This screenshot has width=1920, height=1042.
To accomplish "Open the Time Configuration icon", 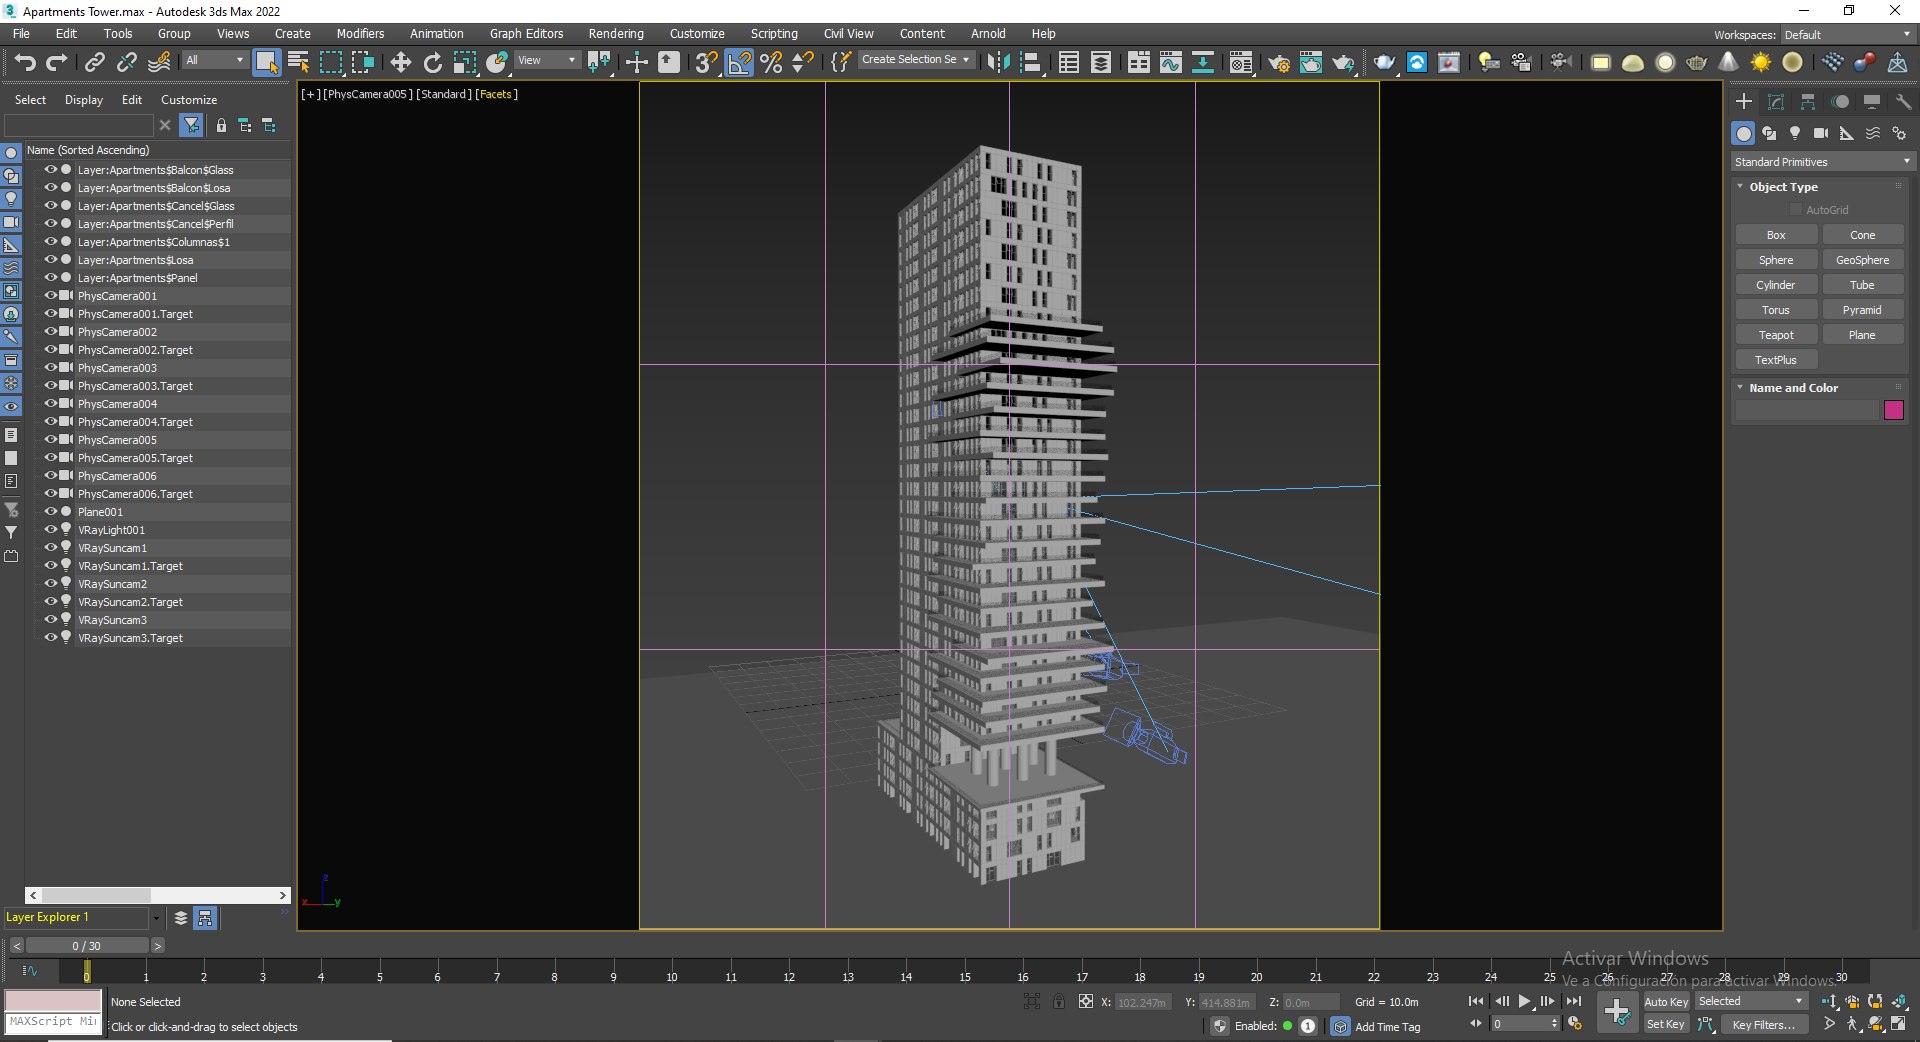I will tap(1575, 1024).
